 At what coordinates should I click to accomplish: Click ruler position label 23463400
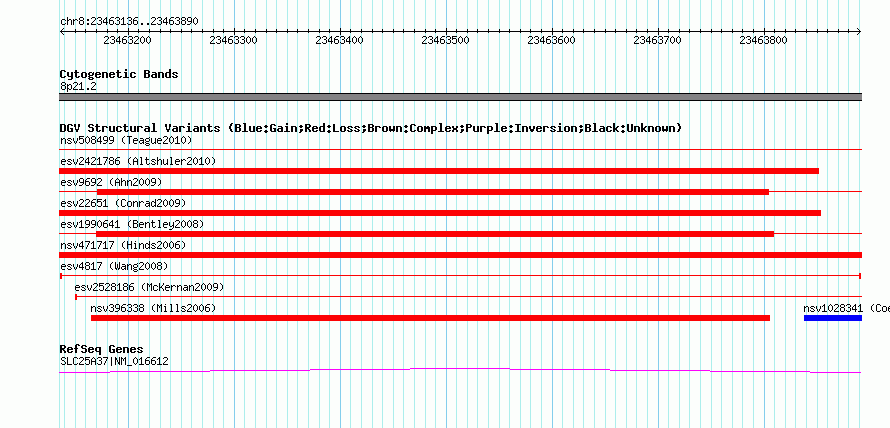[x=339, y=40]
